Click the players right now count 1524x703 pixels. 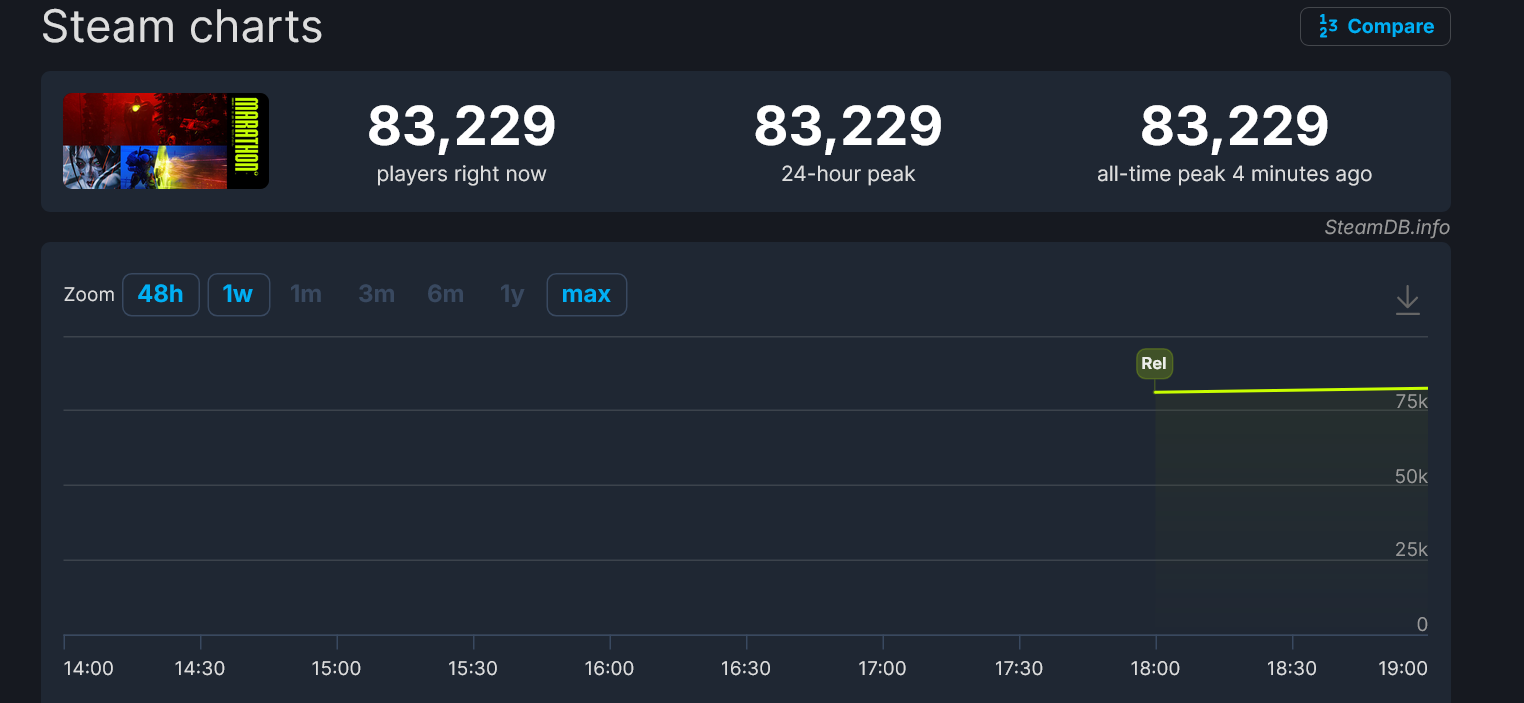tap(461, 127)
